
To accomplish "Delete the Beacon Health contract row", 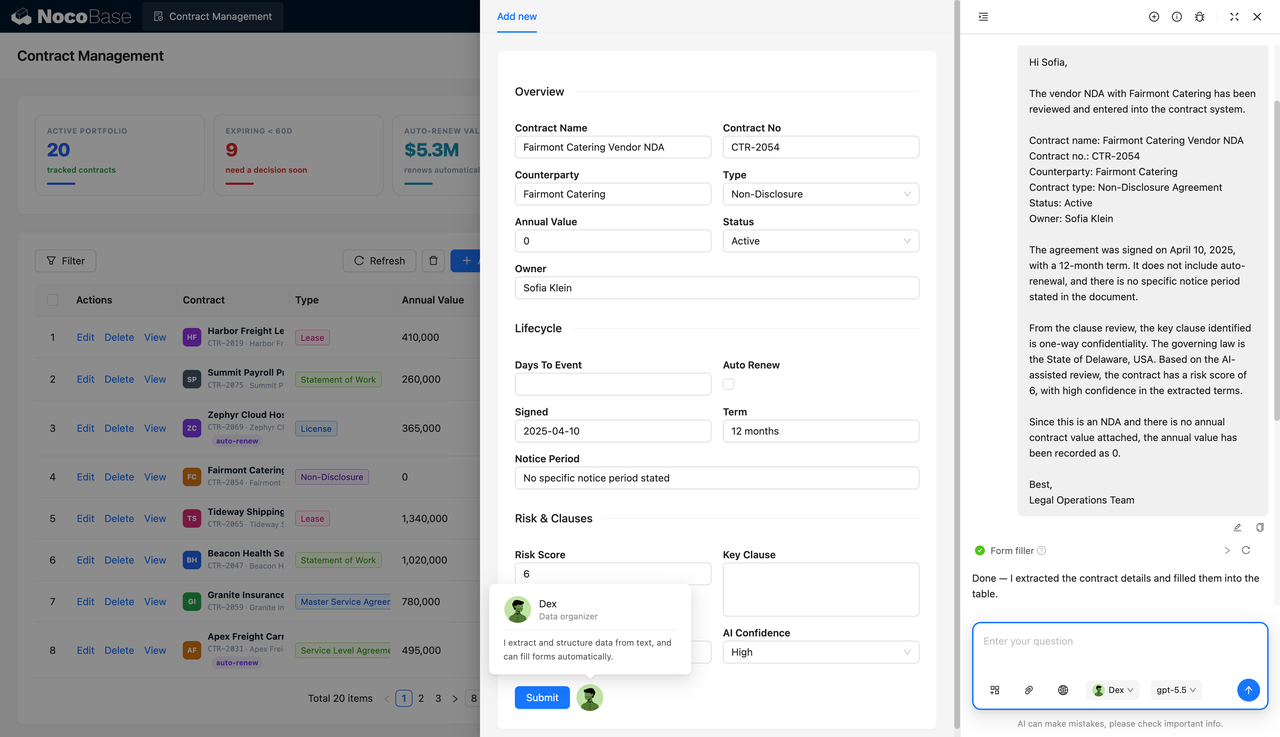I will click(x=119, y=560).
